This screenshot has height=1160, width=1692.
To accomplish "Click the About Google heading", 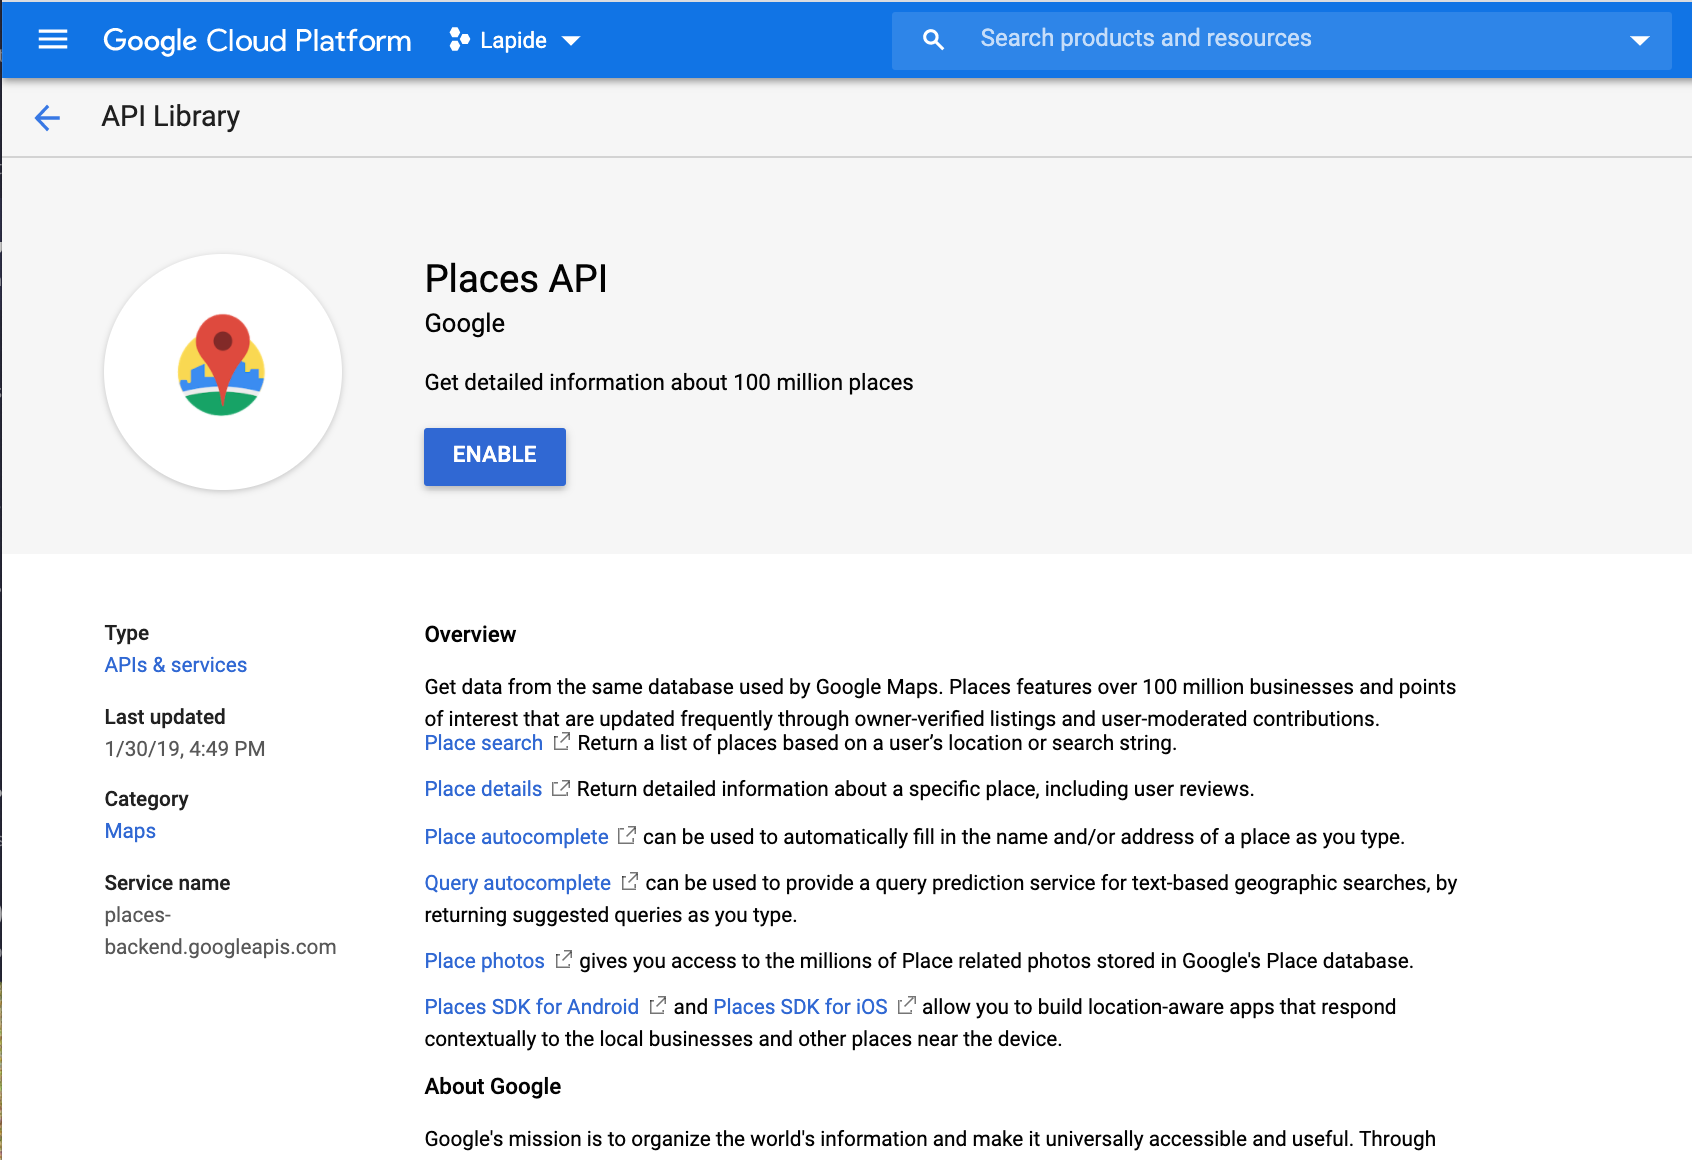I will (492, 1087).
